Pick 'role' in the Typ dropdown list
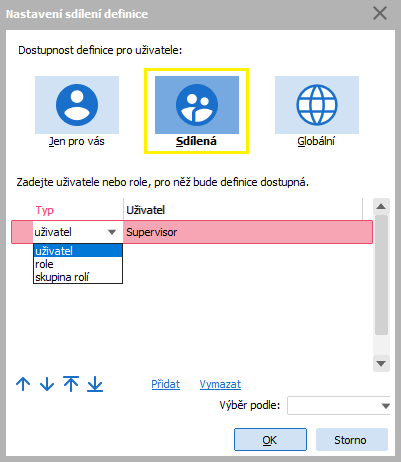Screen dimensions: 401x462 pyautogui.click(x=78, y=264)
